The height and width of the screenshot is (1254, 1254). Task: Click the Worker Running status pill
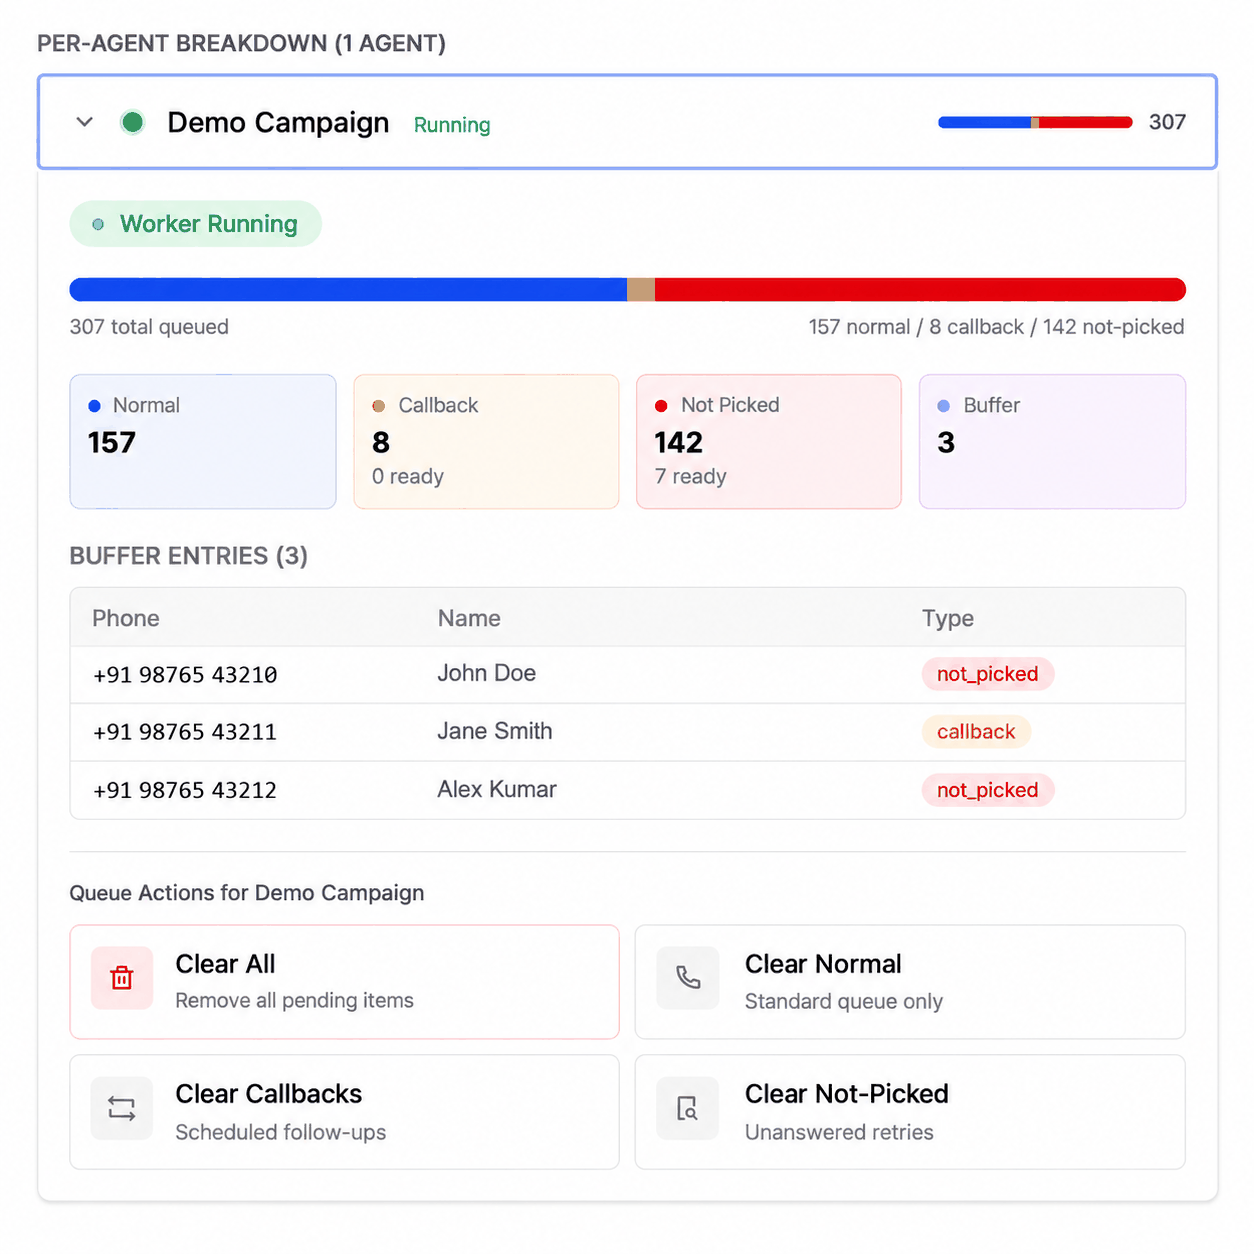point(196,224)
